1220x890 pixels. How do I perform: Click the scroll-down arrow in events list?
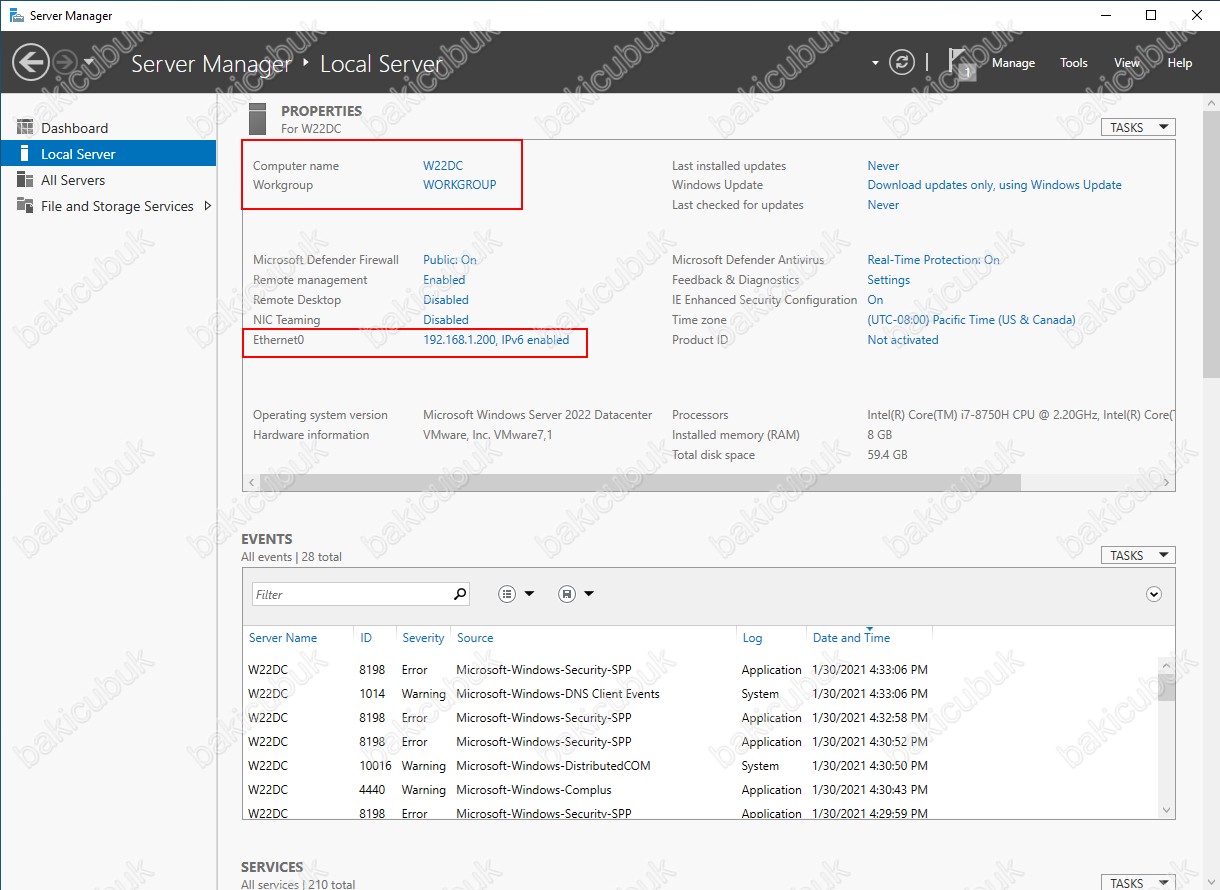click(1167, 809)
